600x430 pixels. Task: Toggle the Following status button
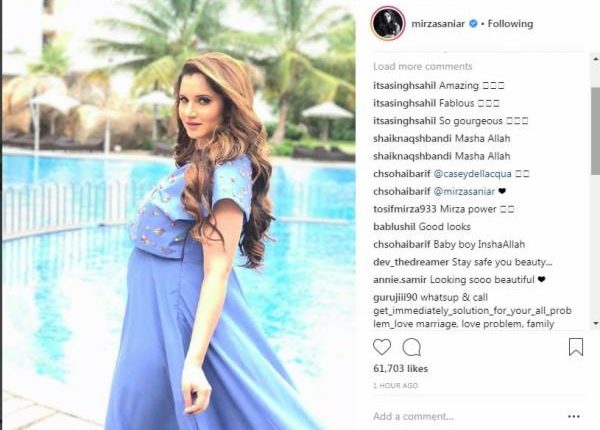click(510, 24)
